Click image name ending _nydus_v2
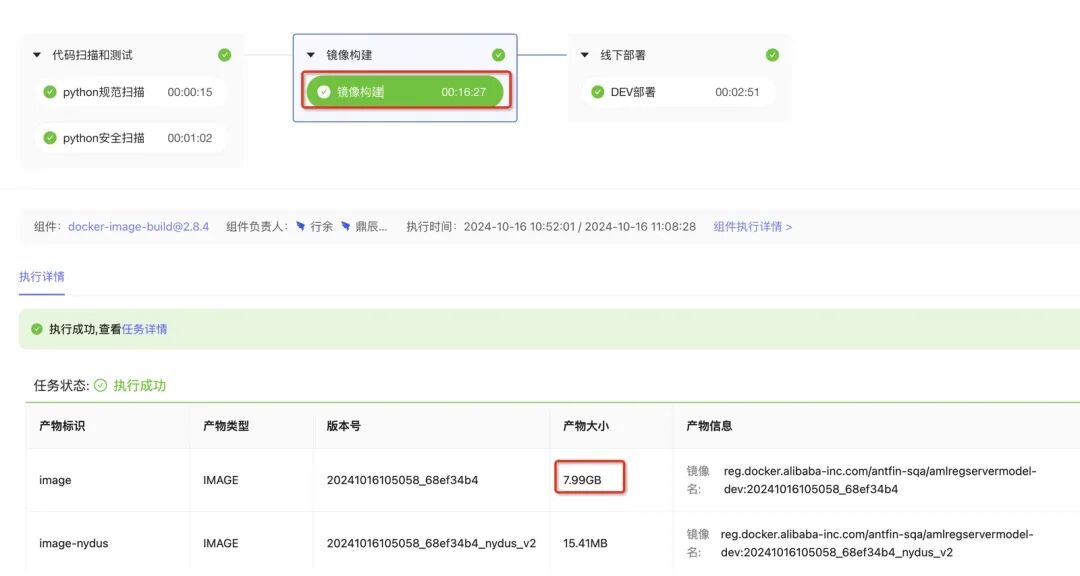1080x576 pixels. click(x=877, y=544)
